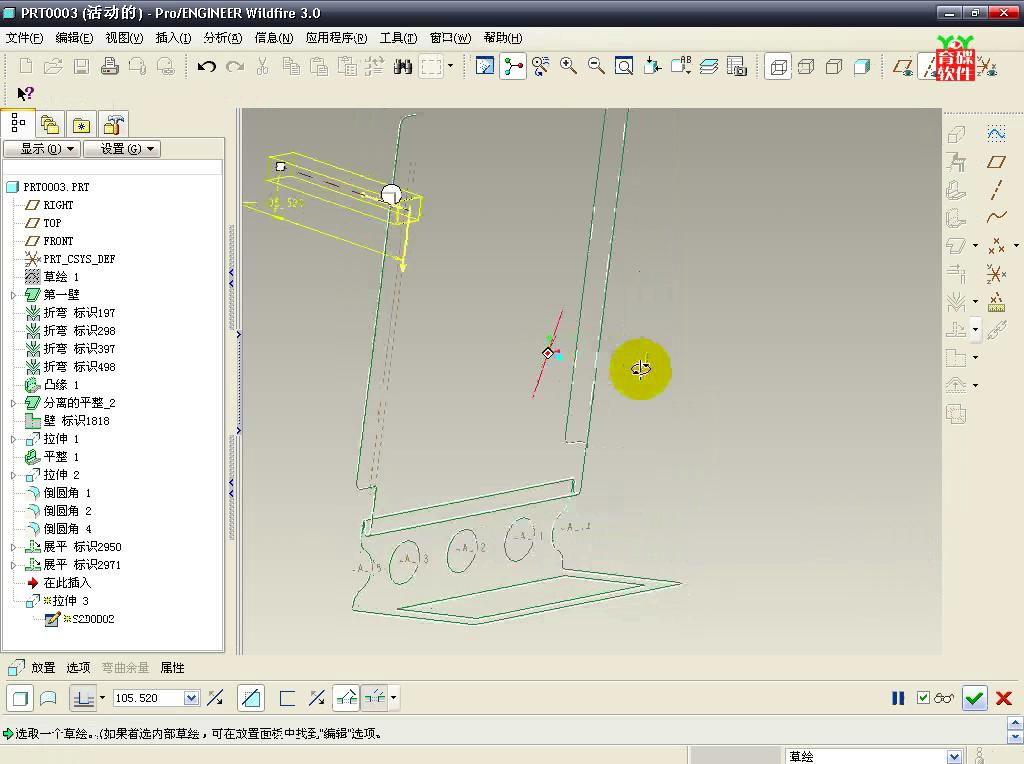Image resolution: width=1024 pixels, height=764 pixels.
Task: Select the datum curve tool
Action: click(x=996, y=217)
